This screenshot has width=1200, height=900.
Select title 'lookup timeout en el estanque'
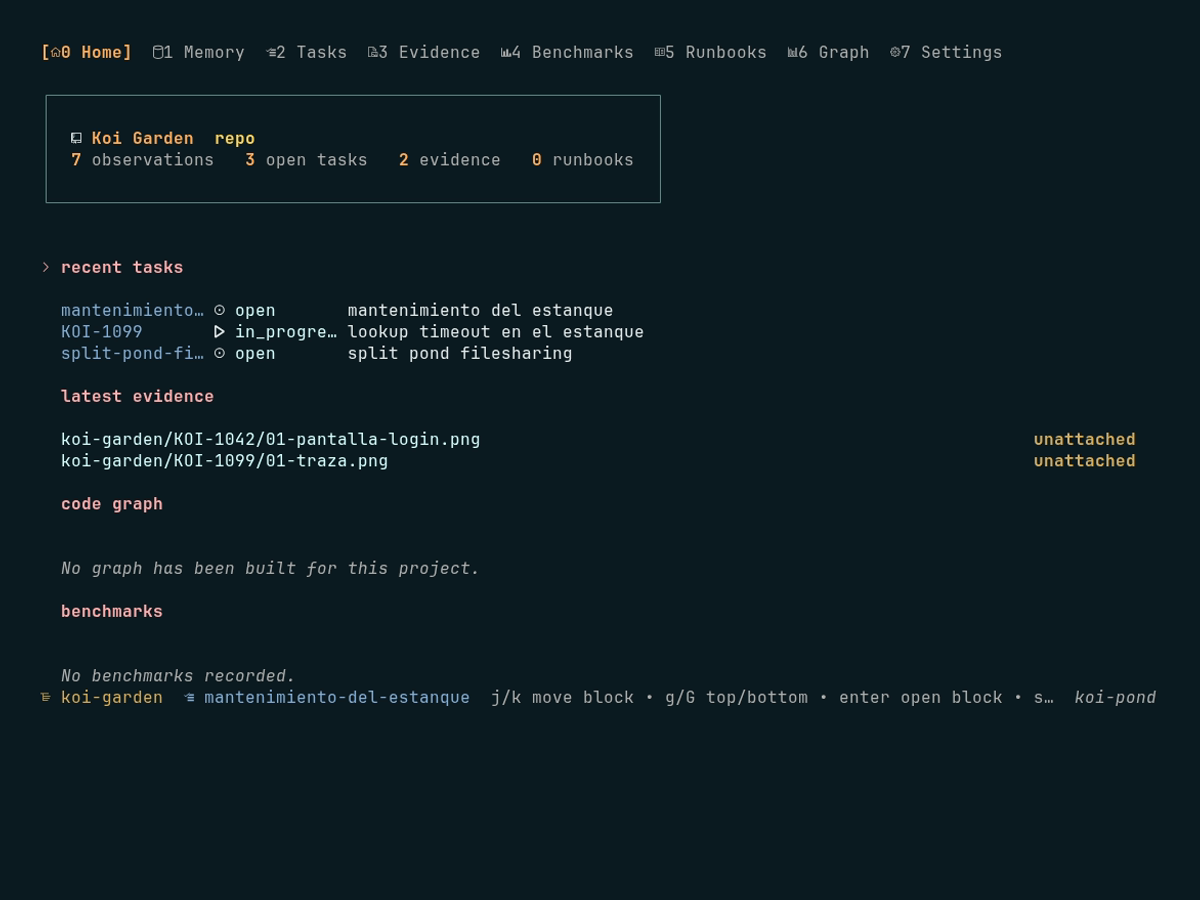[x=495, y=332]
